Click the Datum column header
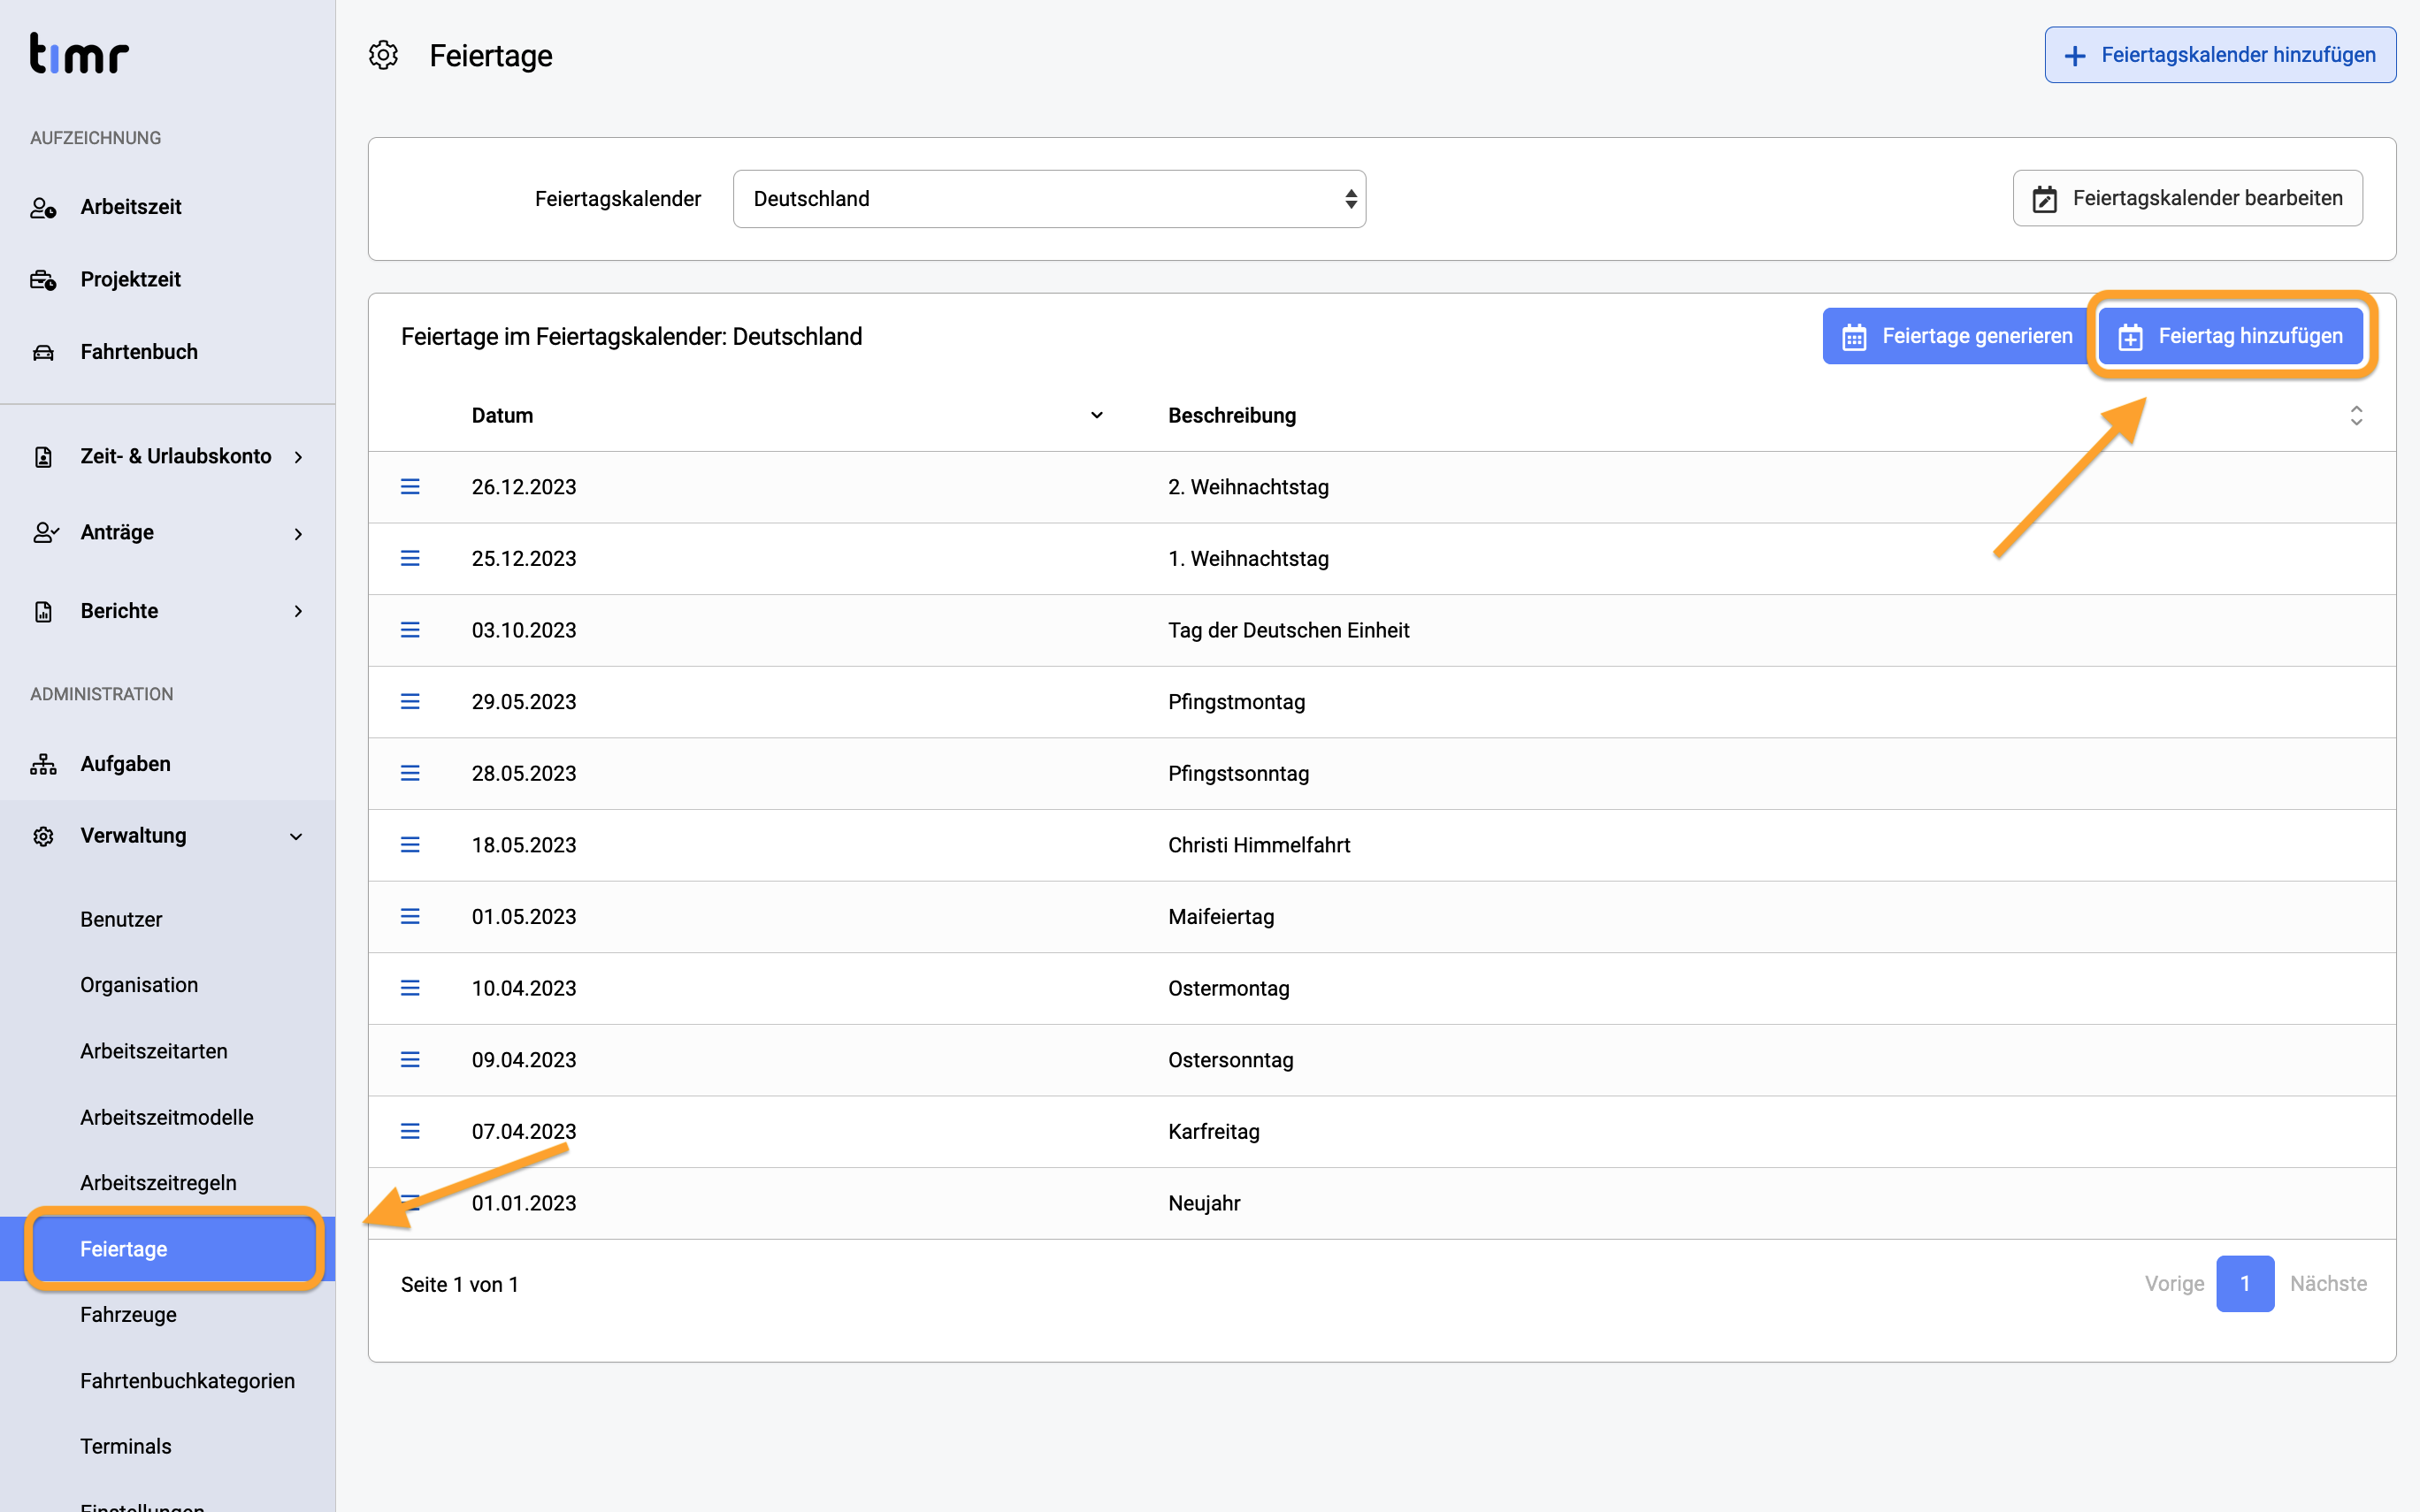Viewport: 2420px width, 1512px height. pos(503,415)
